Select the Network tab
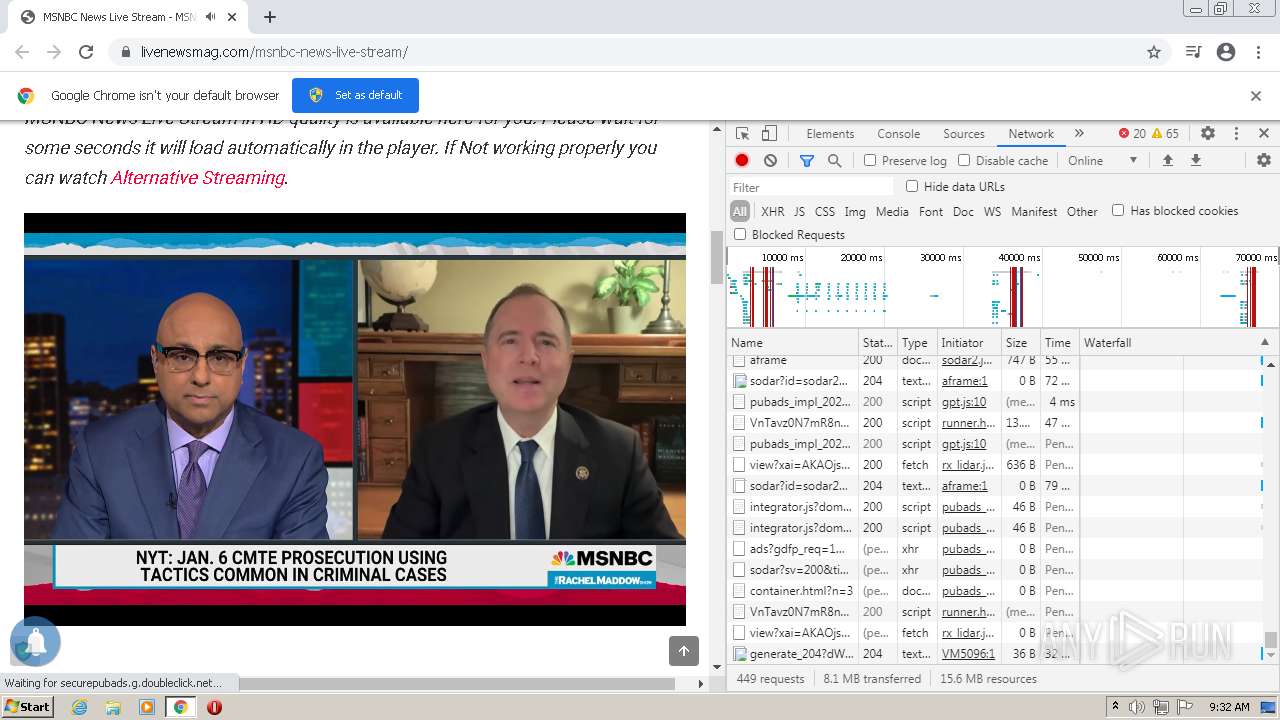The height and width of the screenshot is (720, 1280). pyautogui.click(x=1031, y=133)
